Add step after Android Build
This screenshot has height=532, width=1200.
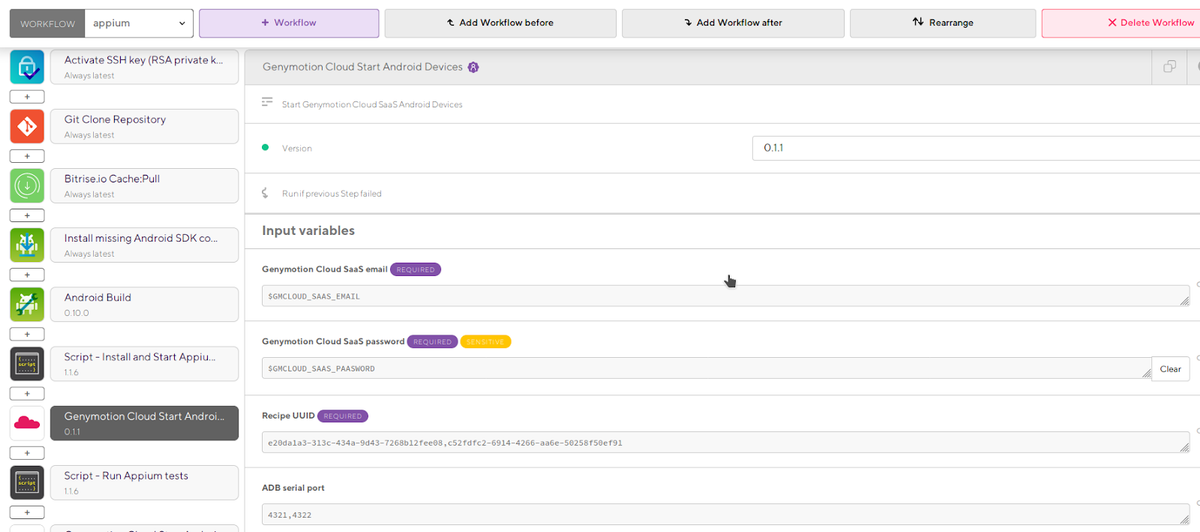click(27, 334)
